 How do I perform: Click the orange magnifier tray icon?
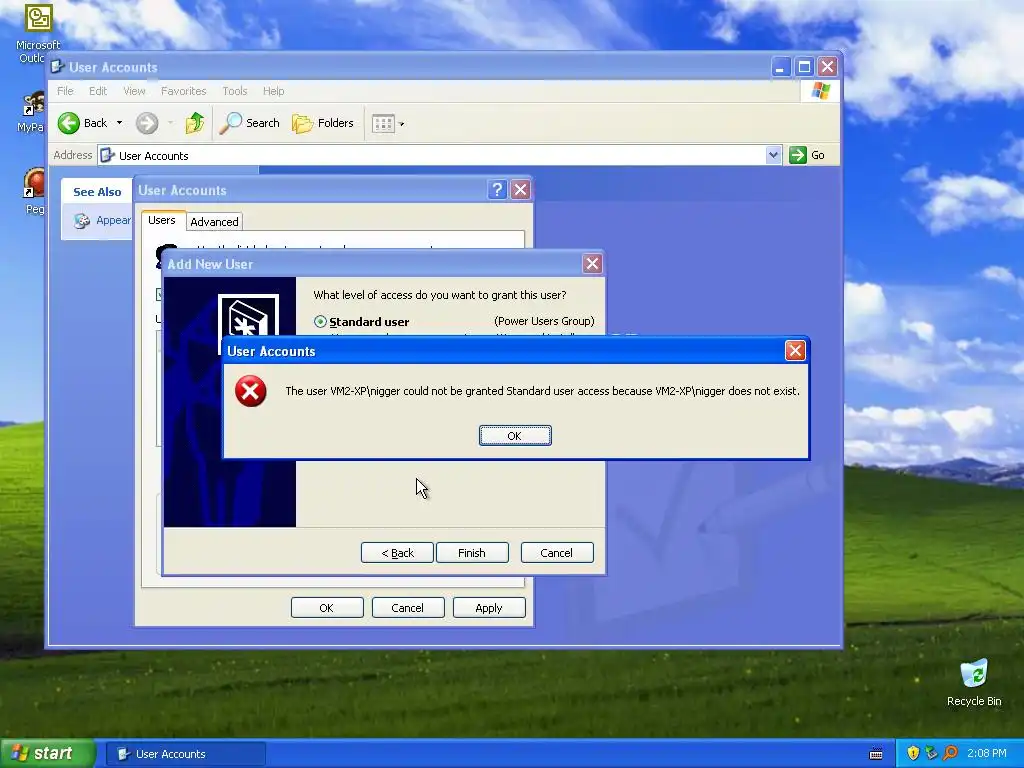950,753
